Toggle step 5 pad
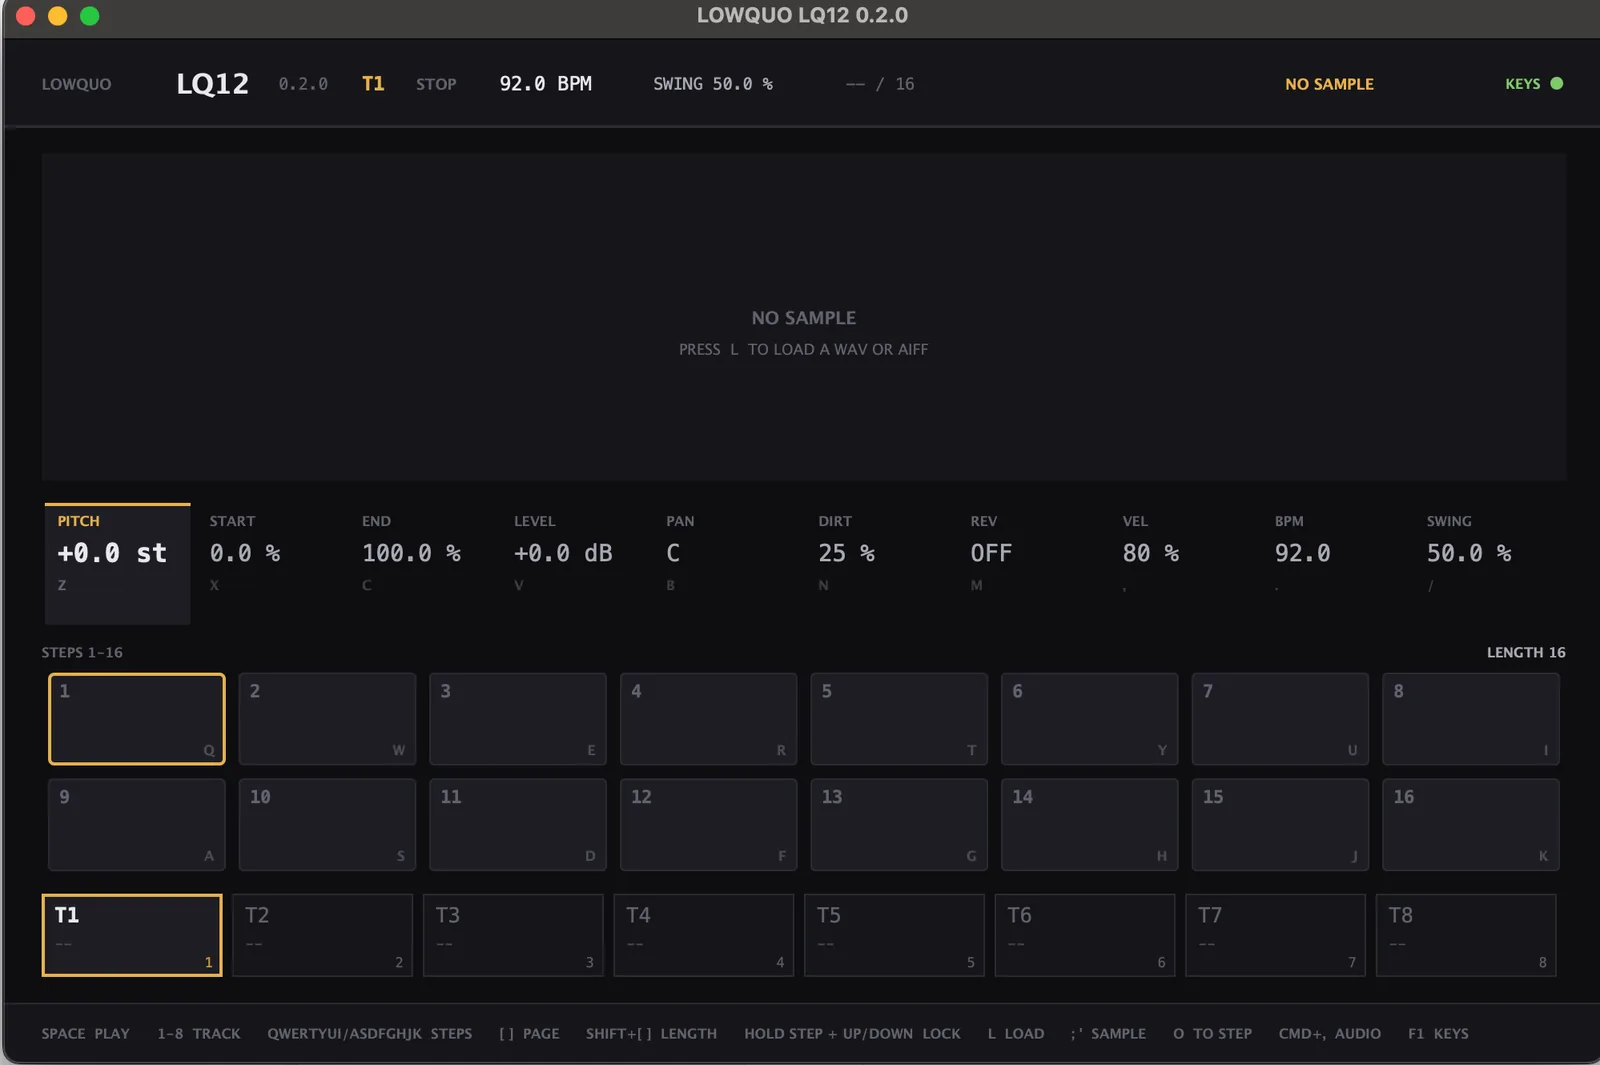This screenshot has width=1600, height=1065. 899,719
